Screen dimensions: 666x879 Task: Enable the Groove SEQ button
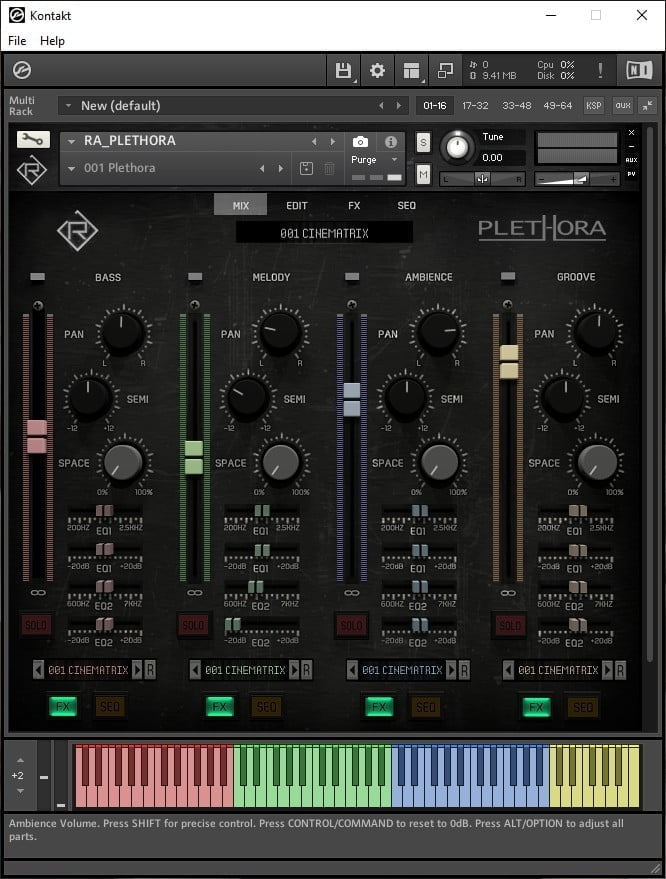[581, 707]
